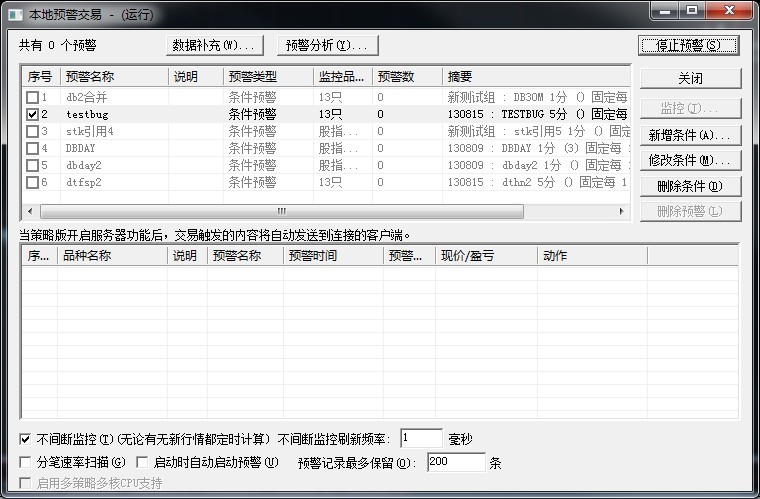The height and width of the screenshot is (499, 760).
Task: Click the 修改条件 button
Action: [x=690, y=160]
